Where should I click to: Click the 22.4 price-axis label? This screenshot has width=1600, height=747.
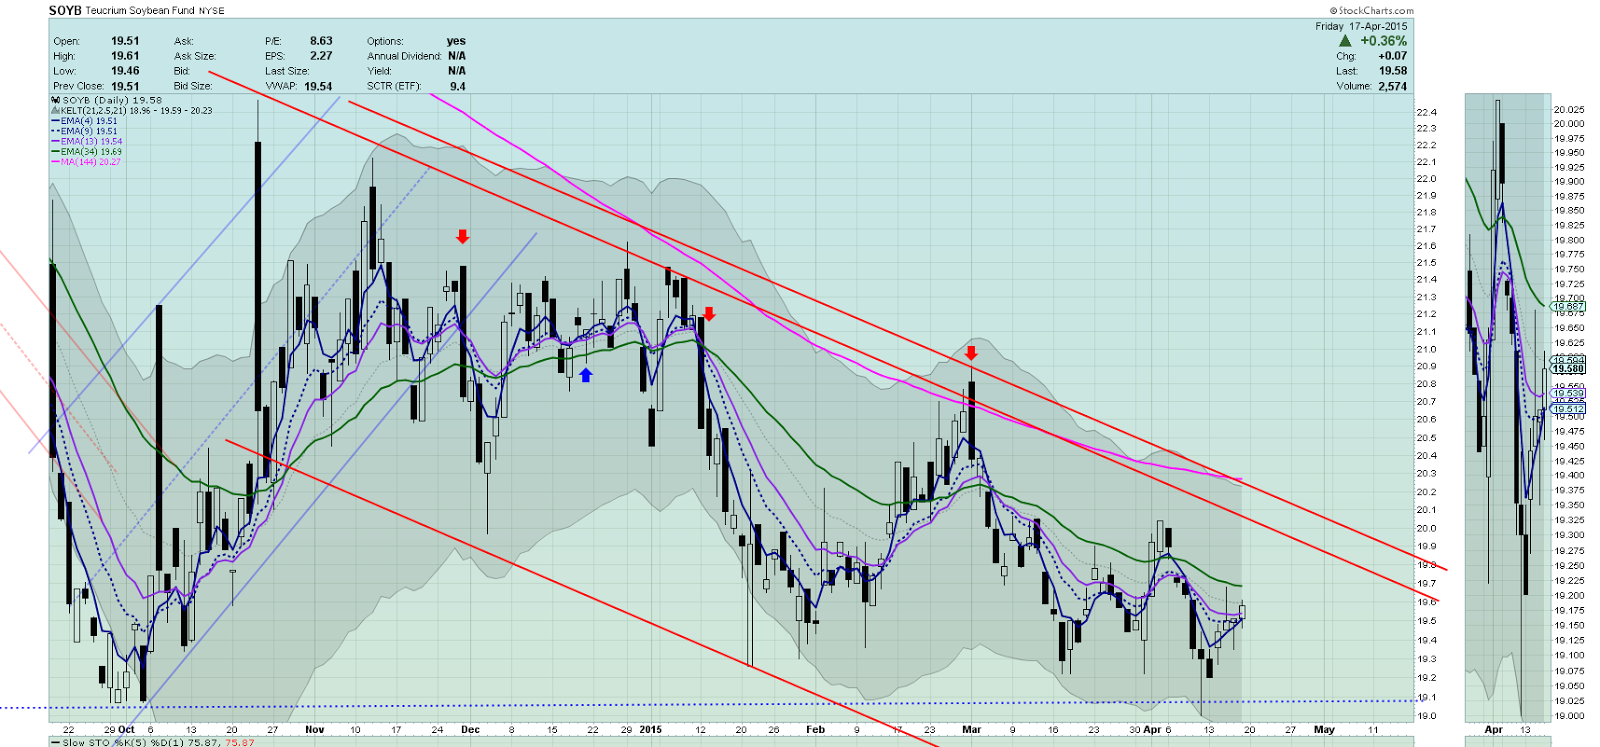tap(1426, 112)
